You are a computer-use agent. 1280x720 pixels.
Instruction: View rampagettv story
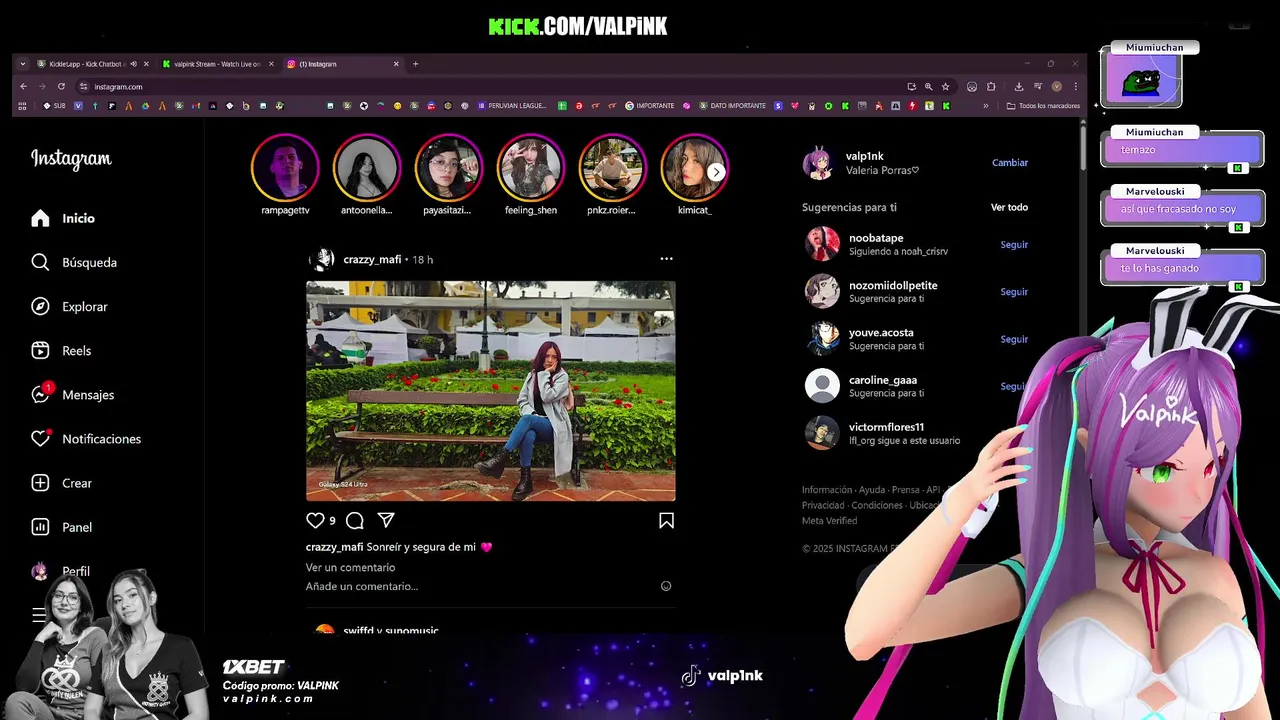[x=285, y=168]
